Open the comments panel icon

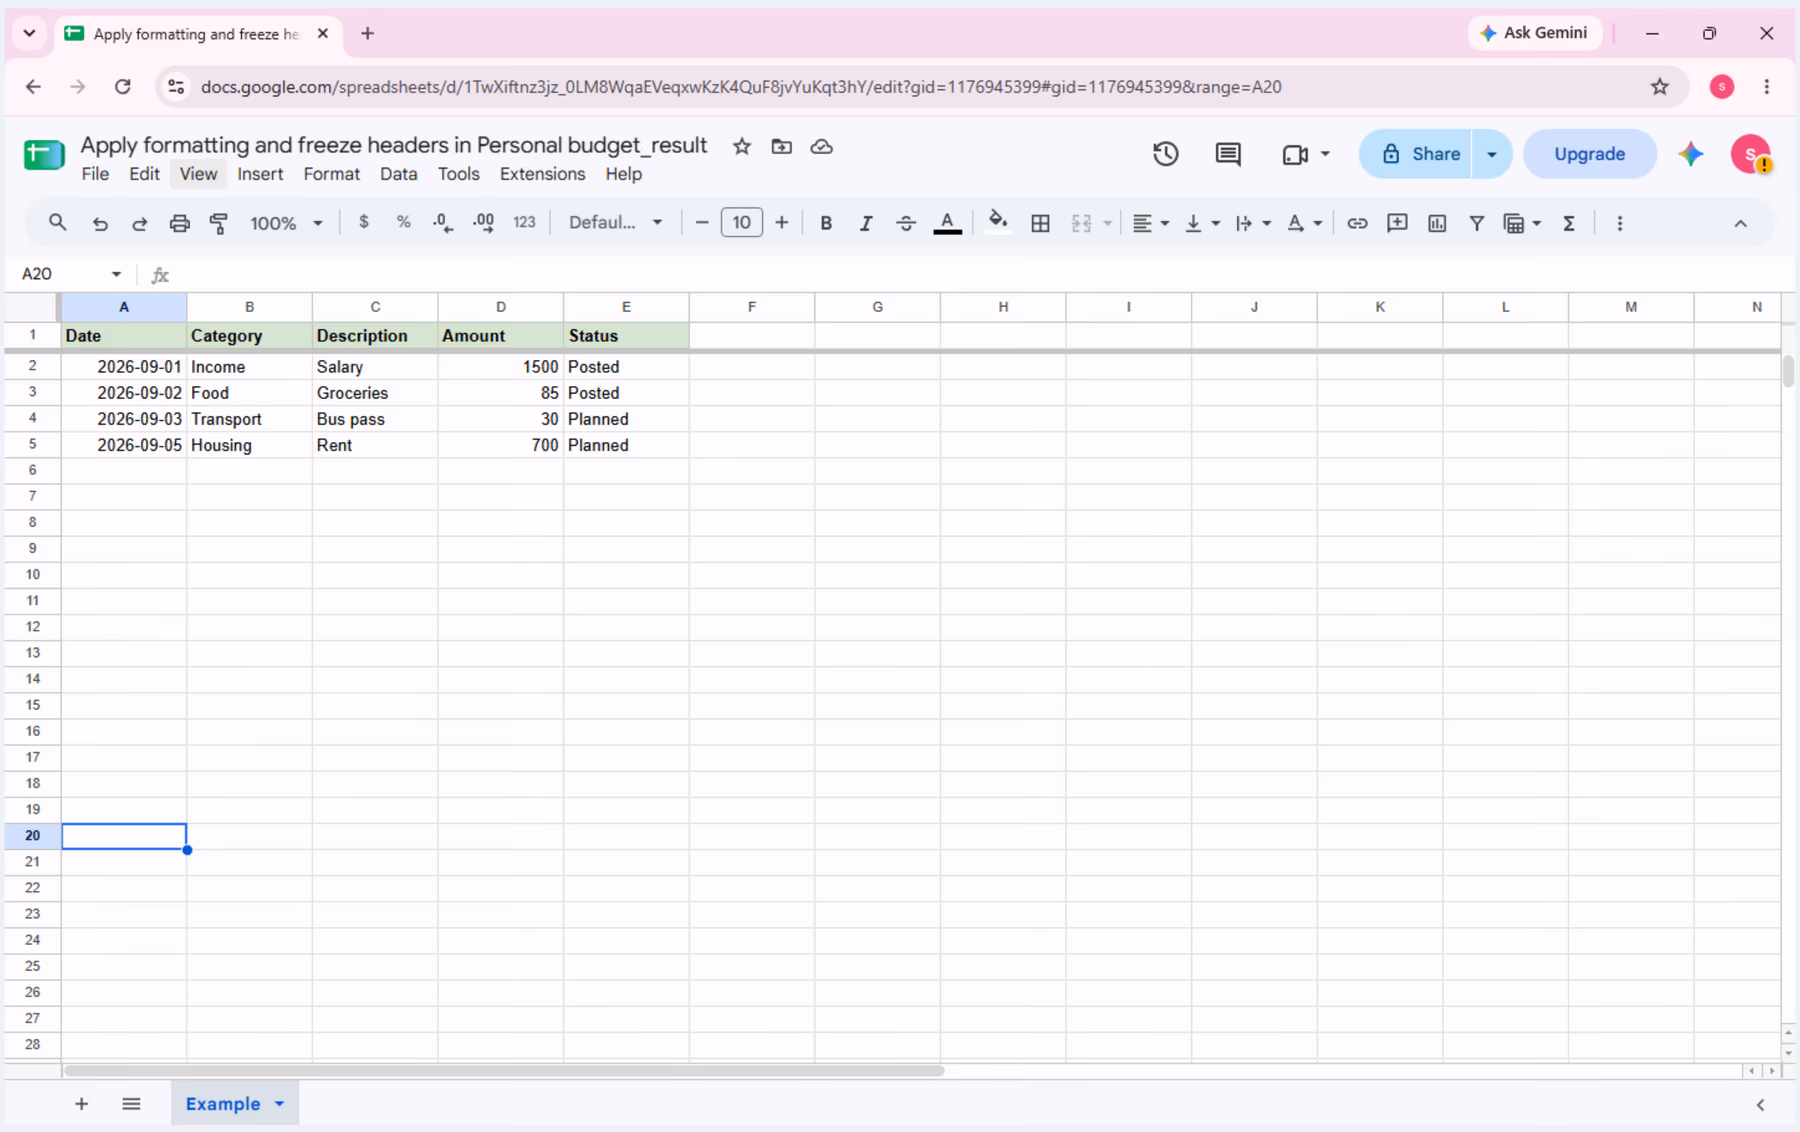click(x=1228, y=154)
